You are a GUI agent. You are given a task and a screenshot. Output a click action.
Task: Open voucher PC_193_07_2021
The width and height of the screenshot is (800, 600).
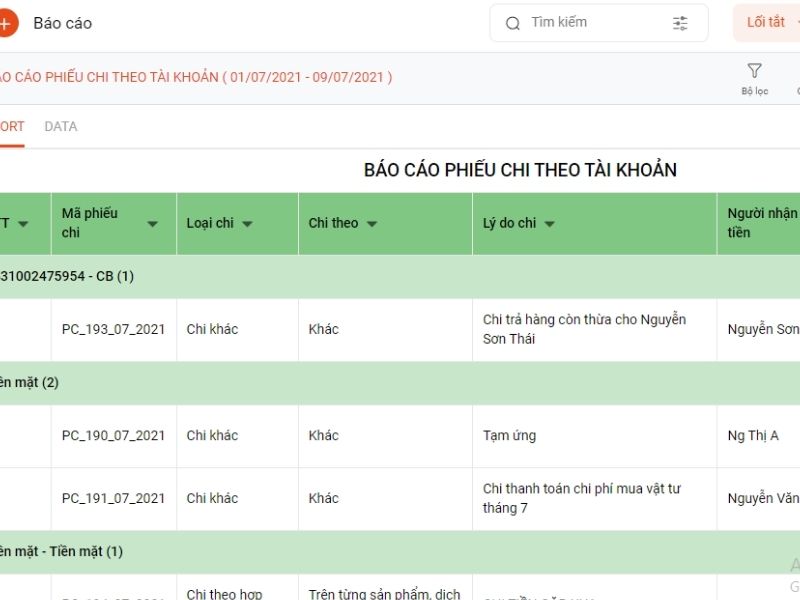point(113,330)
